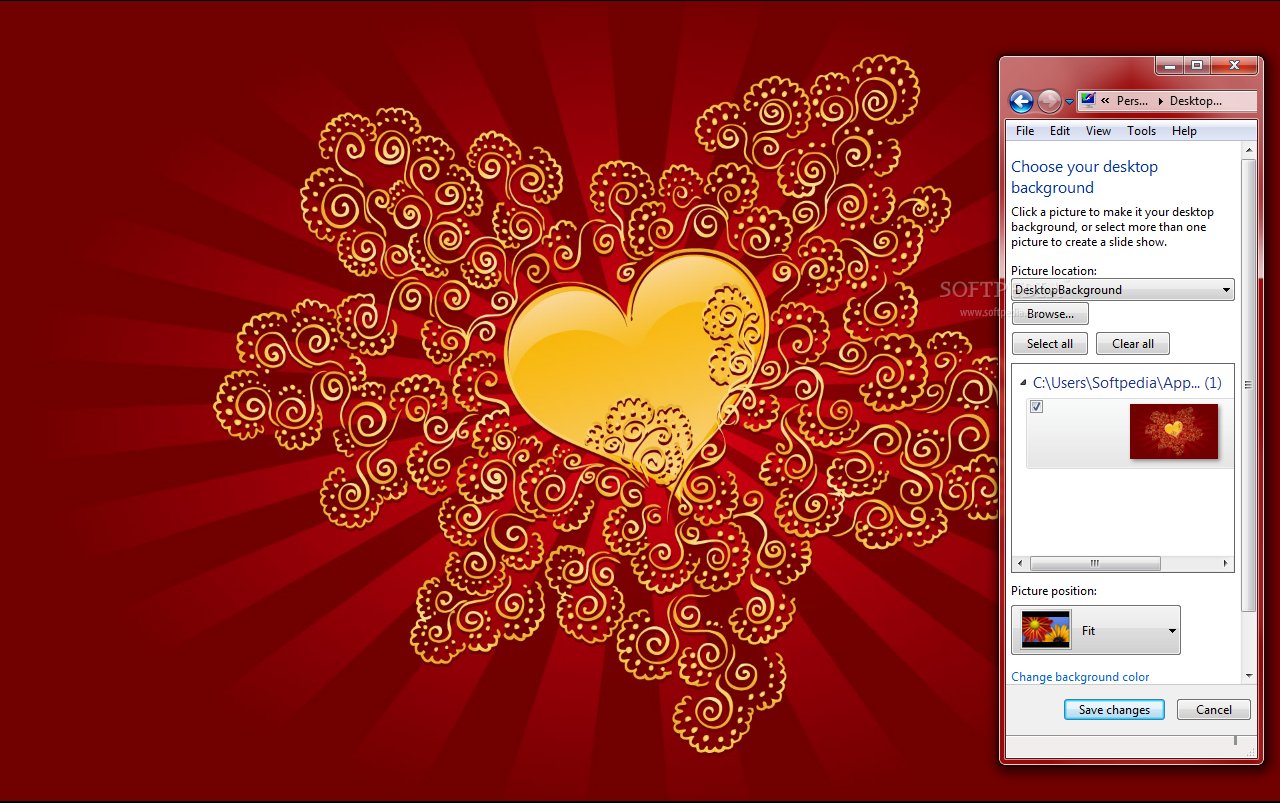Open the Picture position Fit dropdown

click(1096, 630)
